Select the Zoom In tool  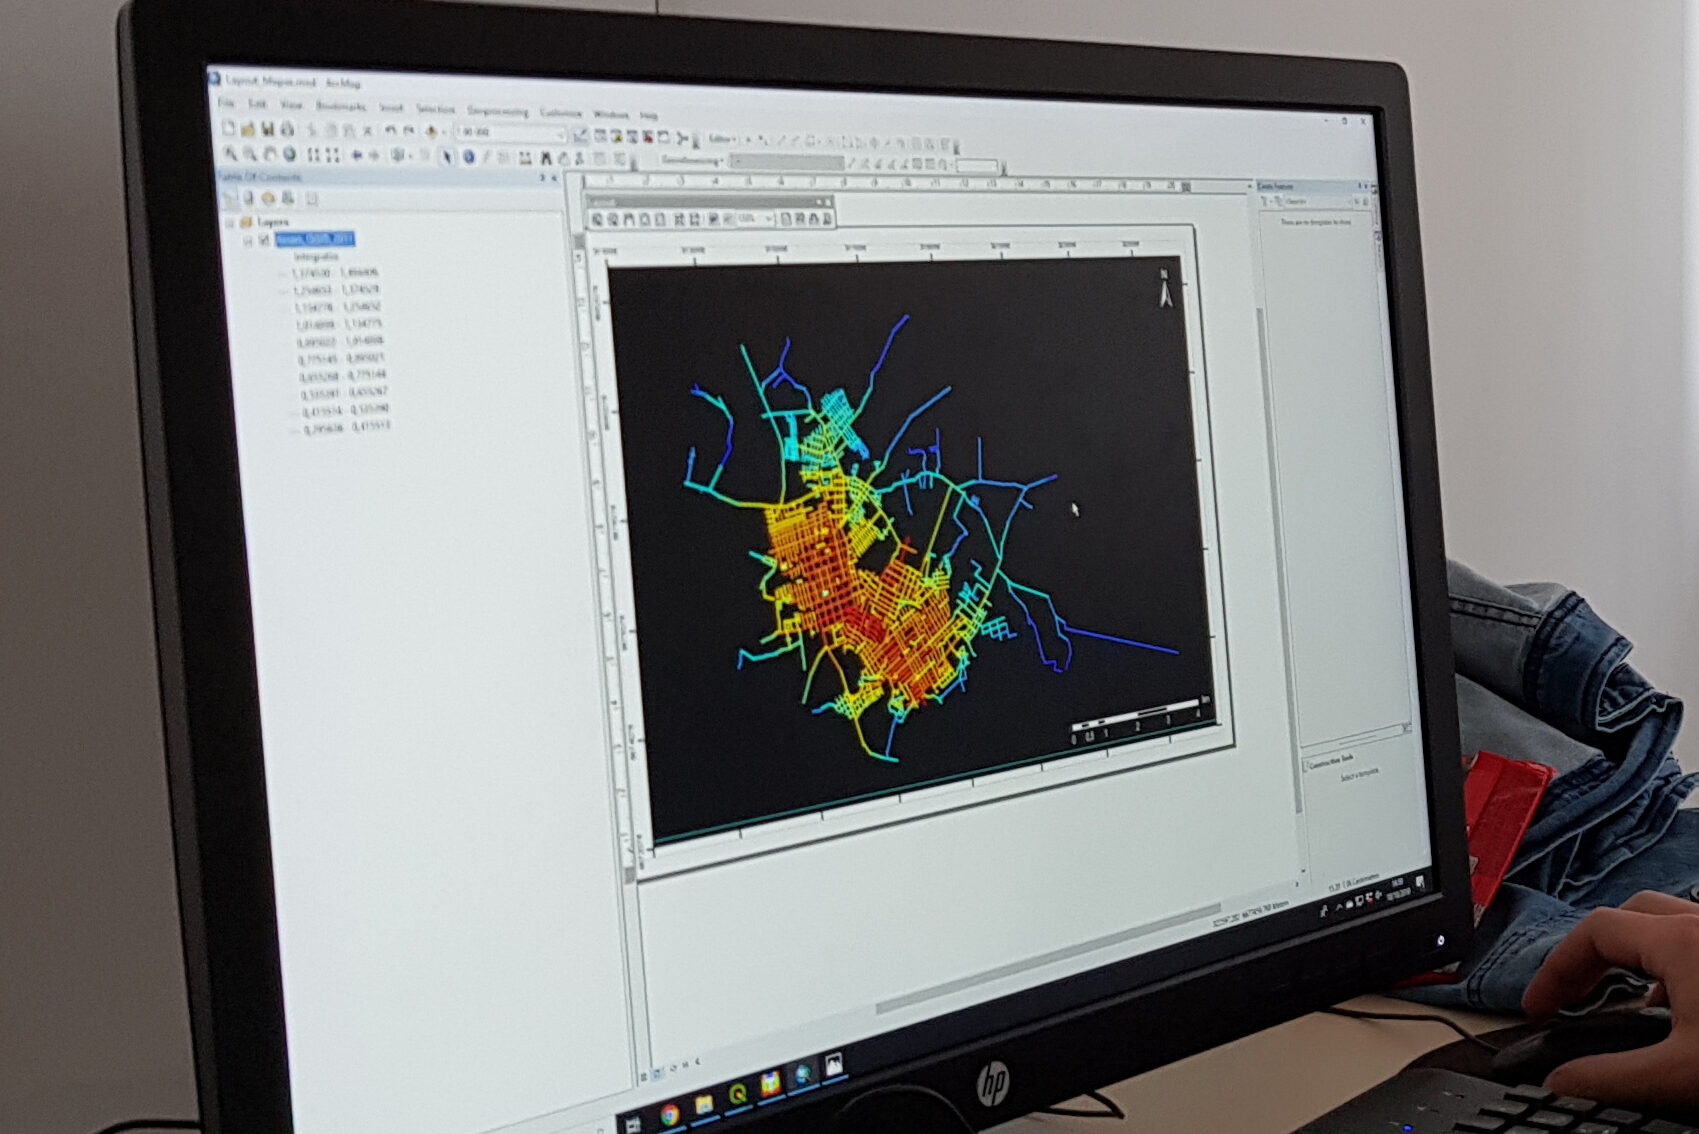coord(231,154)
